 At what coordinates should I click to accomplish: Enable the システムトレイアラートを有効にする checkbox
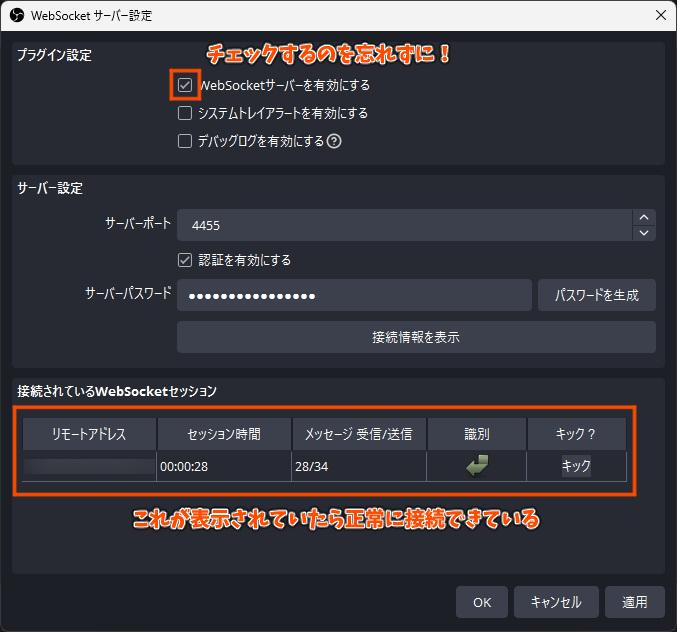pyautogui.click(x=185, y=113)
